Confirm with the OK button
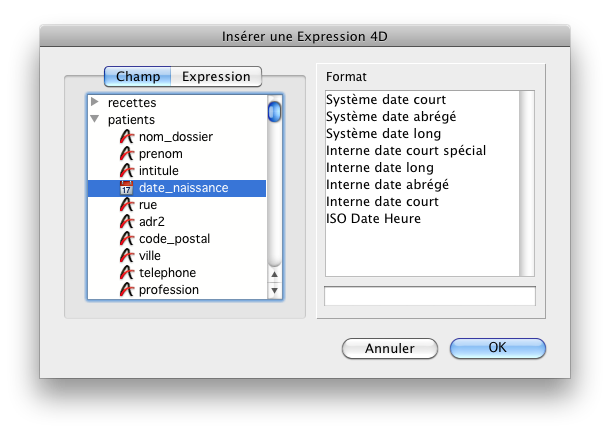 [x=498, y=347]
